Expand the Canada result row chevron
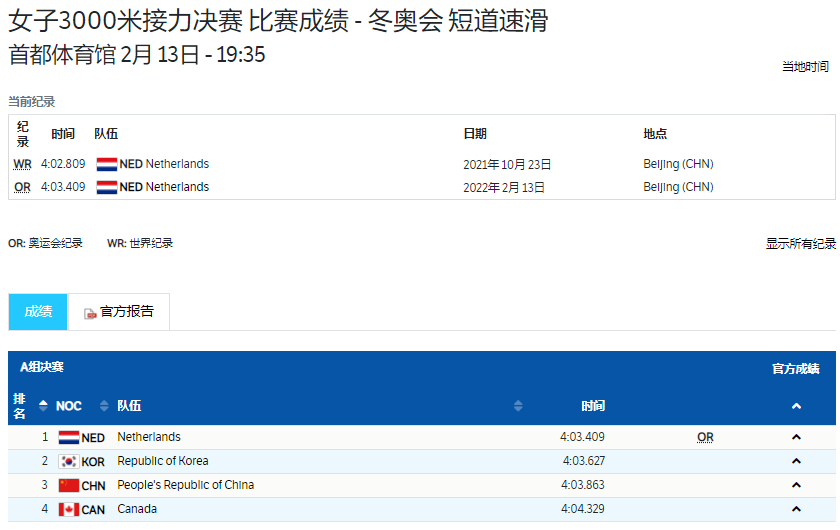Image resolution: width=840 pixels, height=530 pixels. [x=796, y=510]
